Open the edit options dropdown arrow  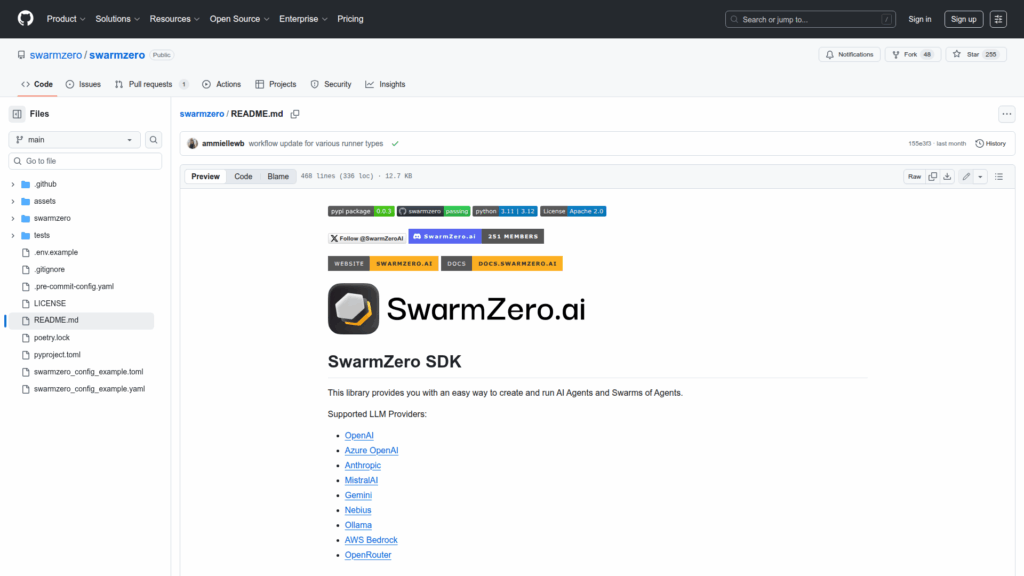980,176
